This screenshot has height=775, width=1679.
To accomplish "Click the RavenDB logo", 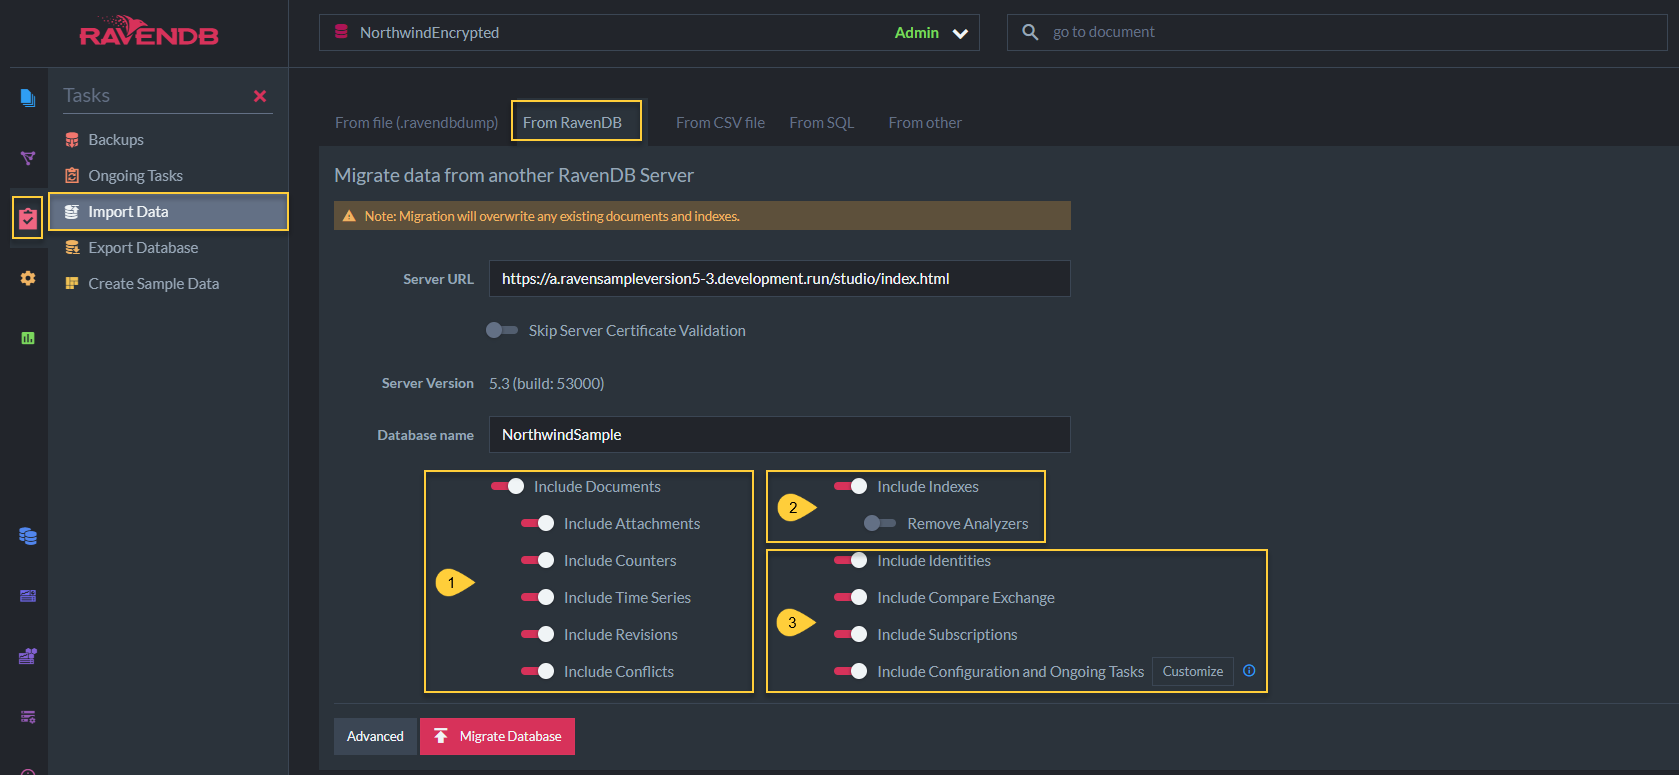I will [149, 32].
